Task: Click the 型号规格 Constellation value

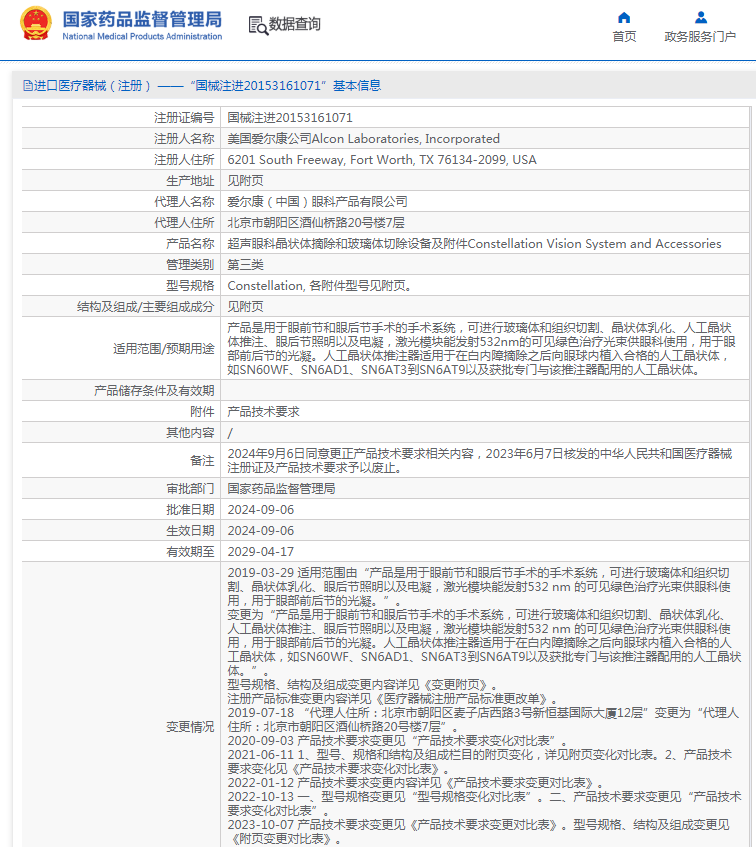Action: (320, 286)
